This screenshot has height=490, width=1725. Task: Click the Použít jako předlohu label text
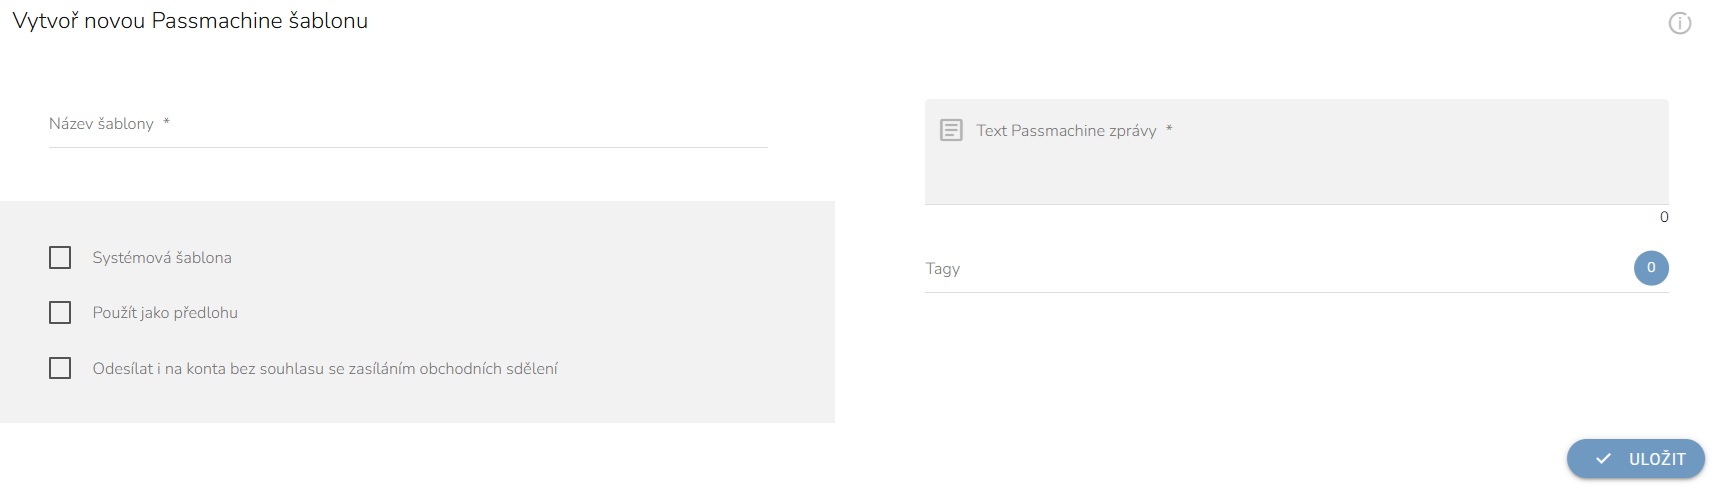[x=165, y=313]
